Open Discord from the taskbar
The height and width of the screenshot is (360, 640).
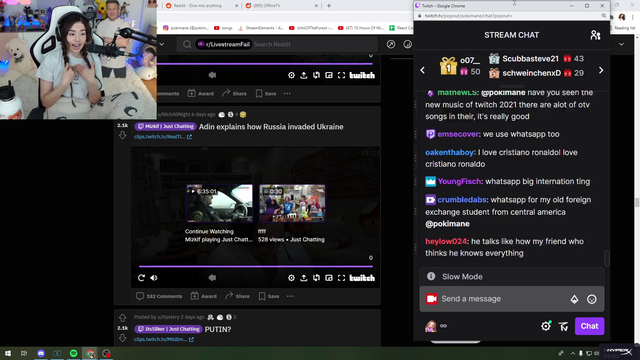point(41,353)
